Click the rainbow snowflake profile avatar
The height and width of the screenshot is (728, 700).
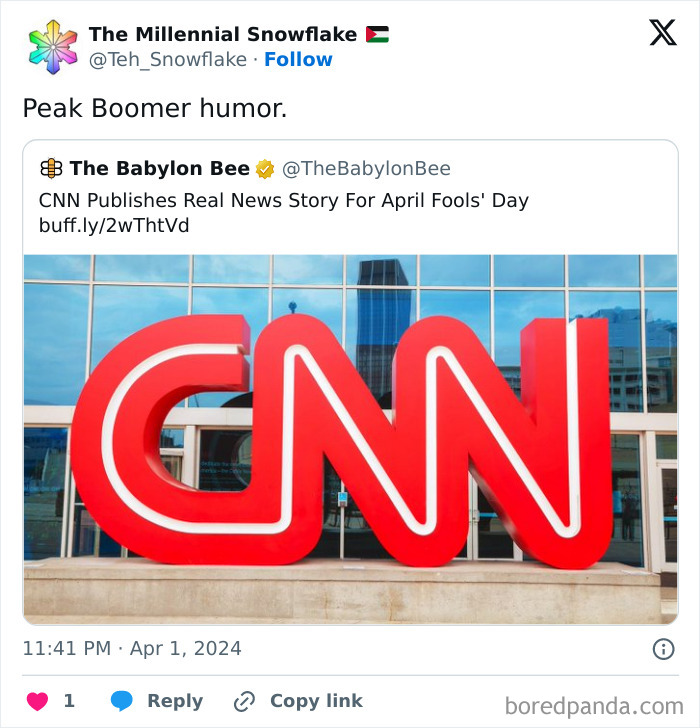(x=53, y=47)
